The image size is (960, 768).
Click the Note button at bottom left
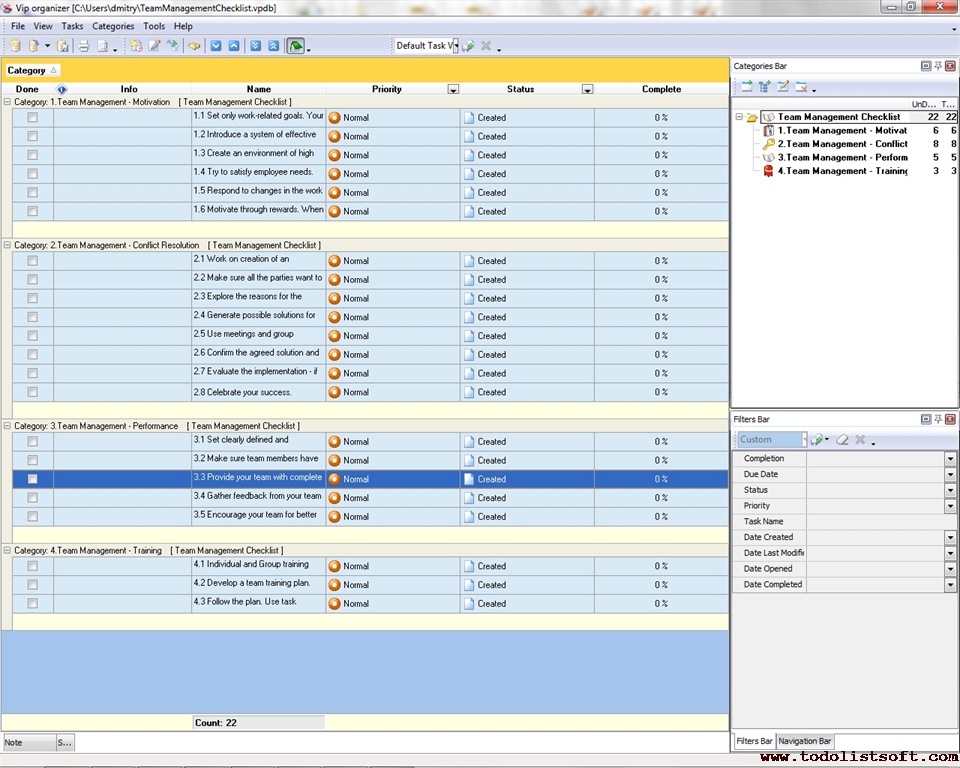point(28,743)
